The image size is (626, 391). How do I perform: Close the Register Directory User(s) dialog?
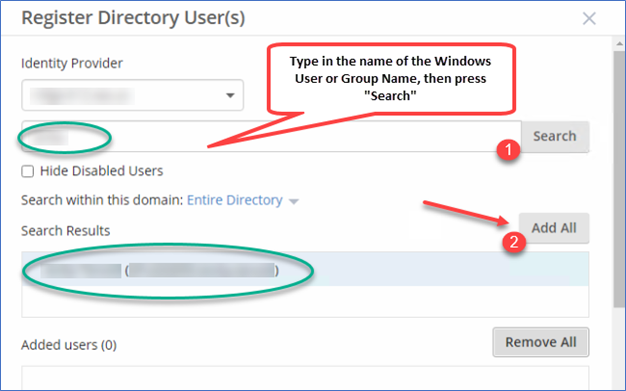click(x=589, y=18)
